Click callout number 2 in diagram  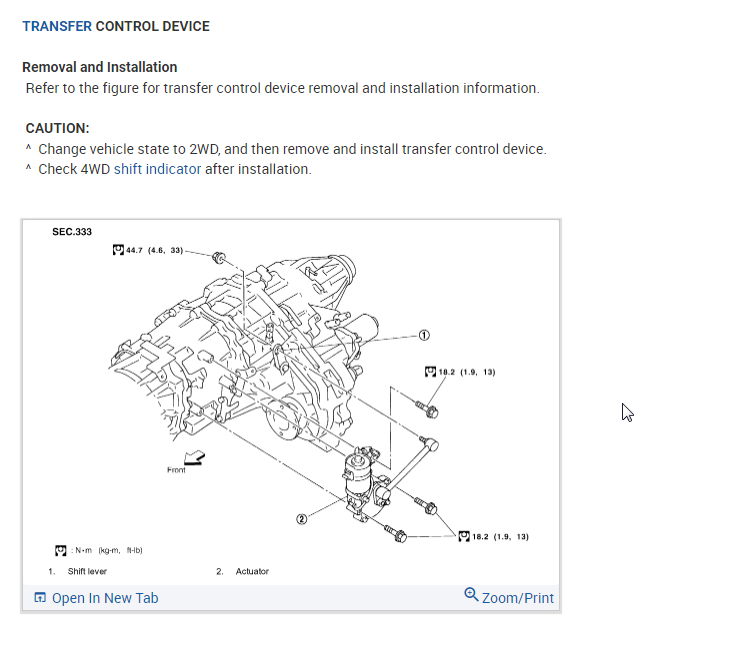pos(302,519)
